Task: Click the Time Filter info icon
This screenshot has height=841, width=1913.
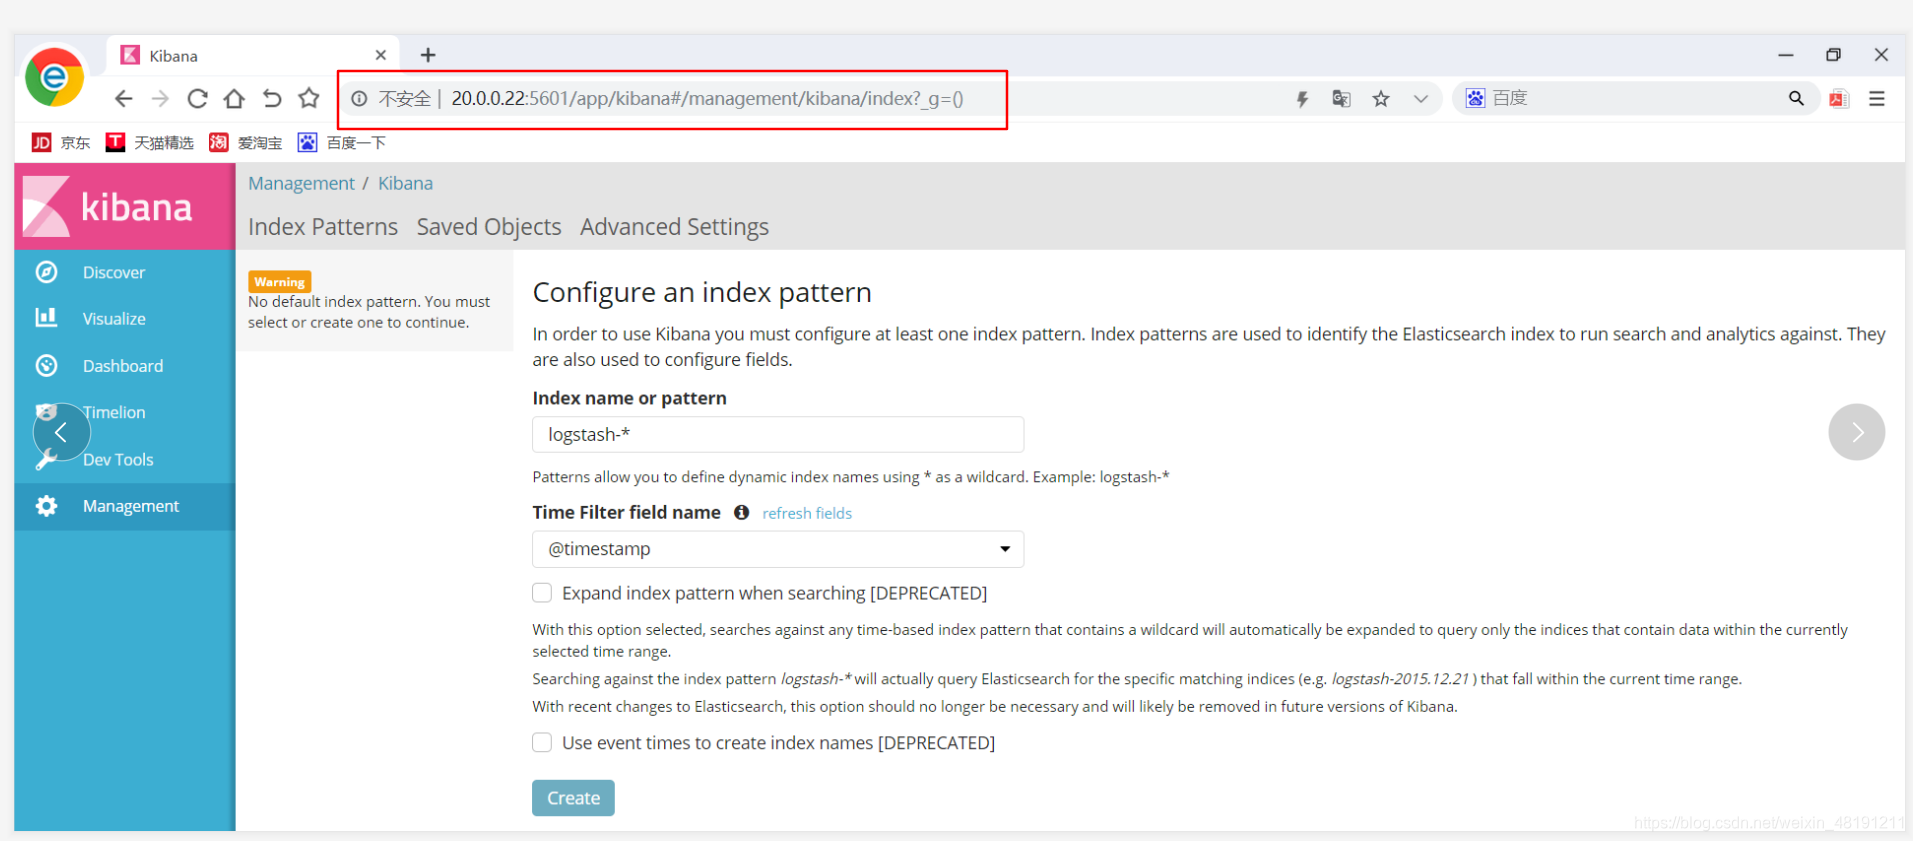Action: point(741,512)
